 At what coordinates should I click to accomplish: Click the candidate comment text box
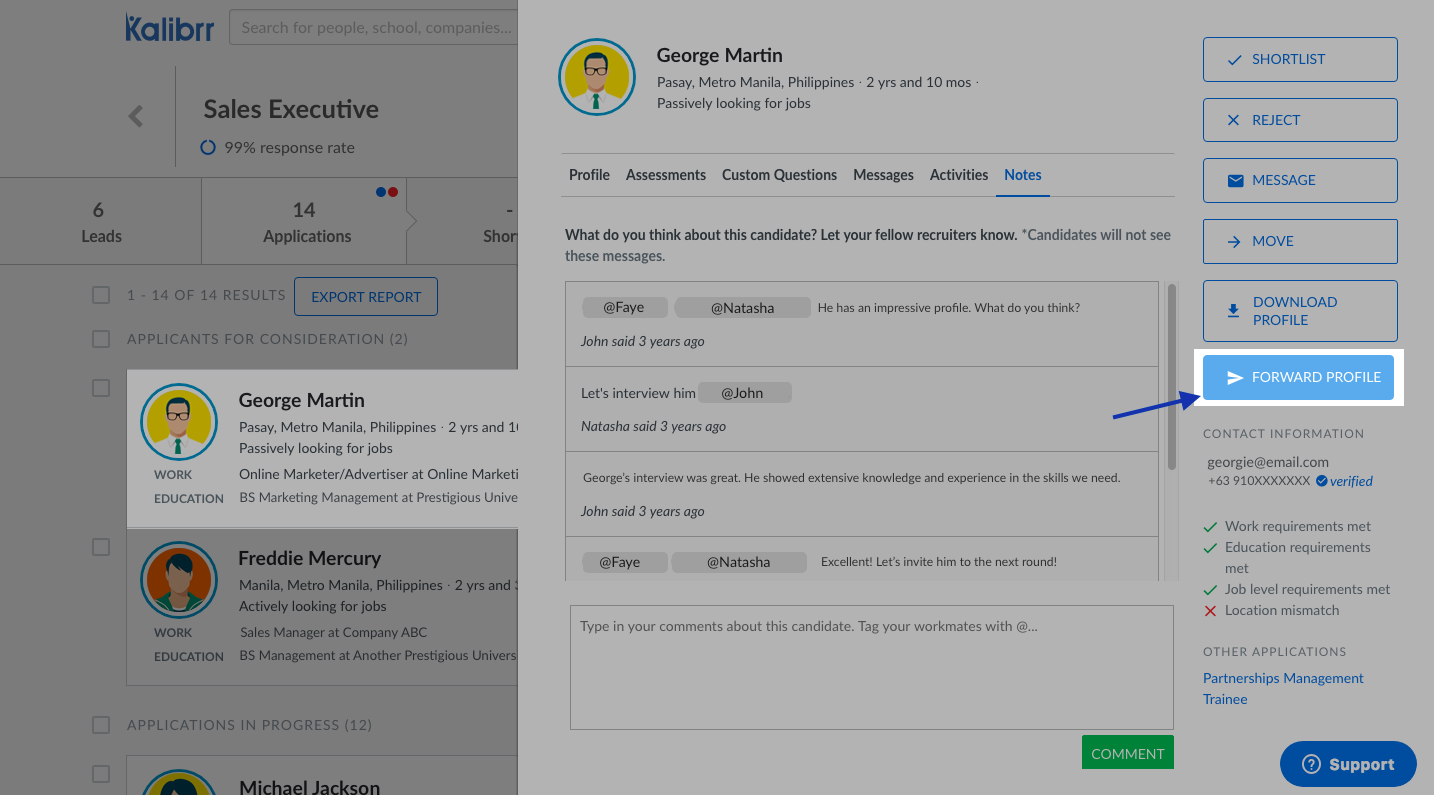871,667
